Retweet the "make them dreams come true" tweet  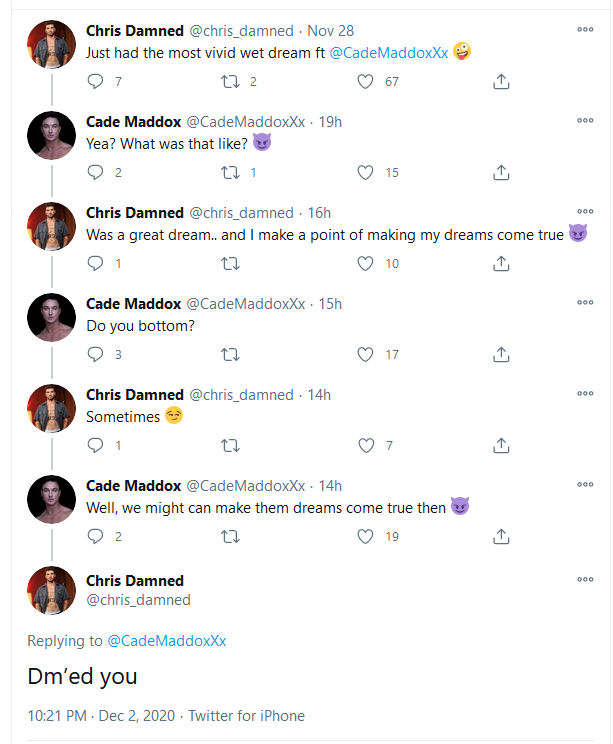click(231, 536)
